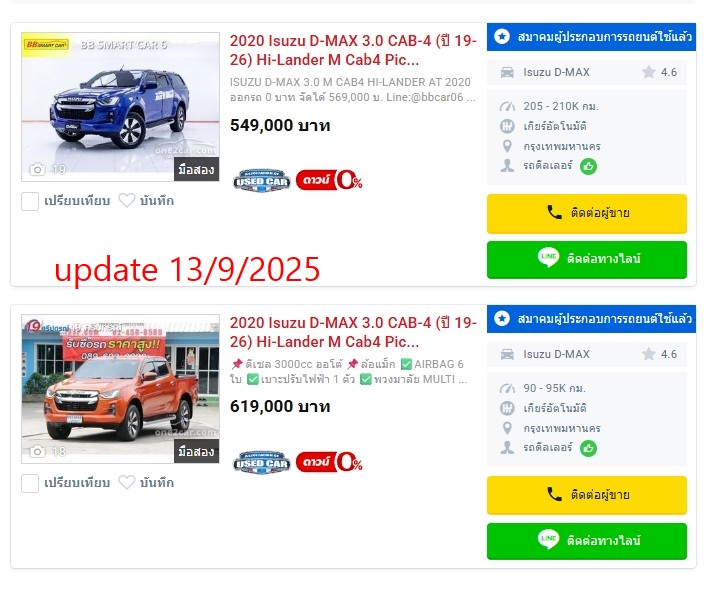
Task: Click green thumbs-up dealer badge in second listing
Action: (x=588, y=448)
